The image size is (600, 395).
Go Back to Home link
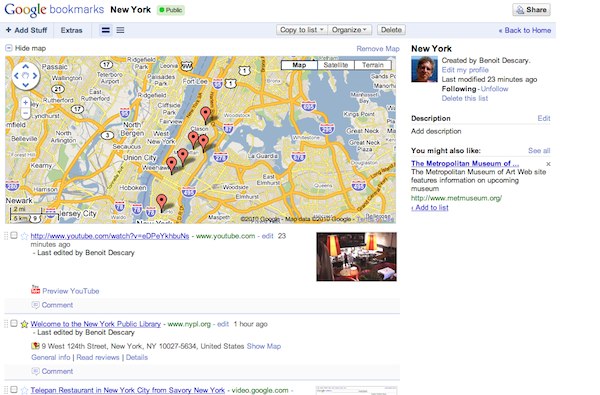click(525, 30)
